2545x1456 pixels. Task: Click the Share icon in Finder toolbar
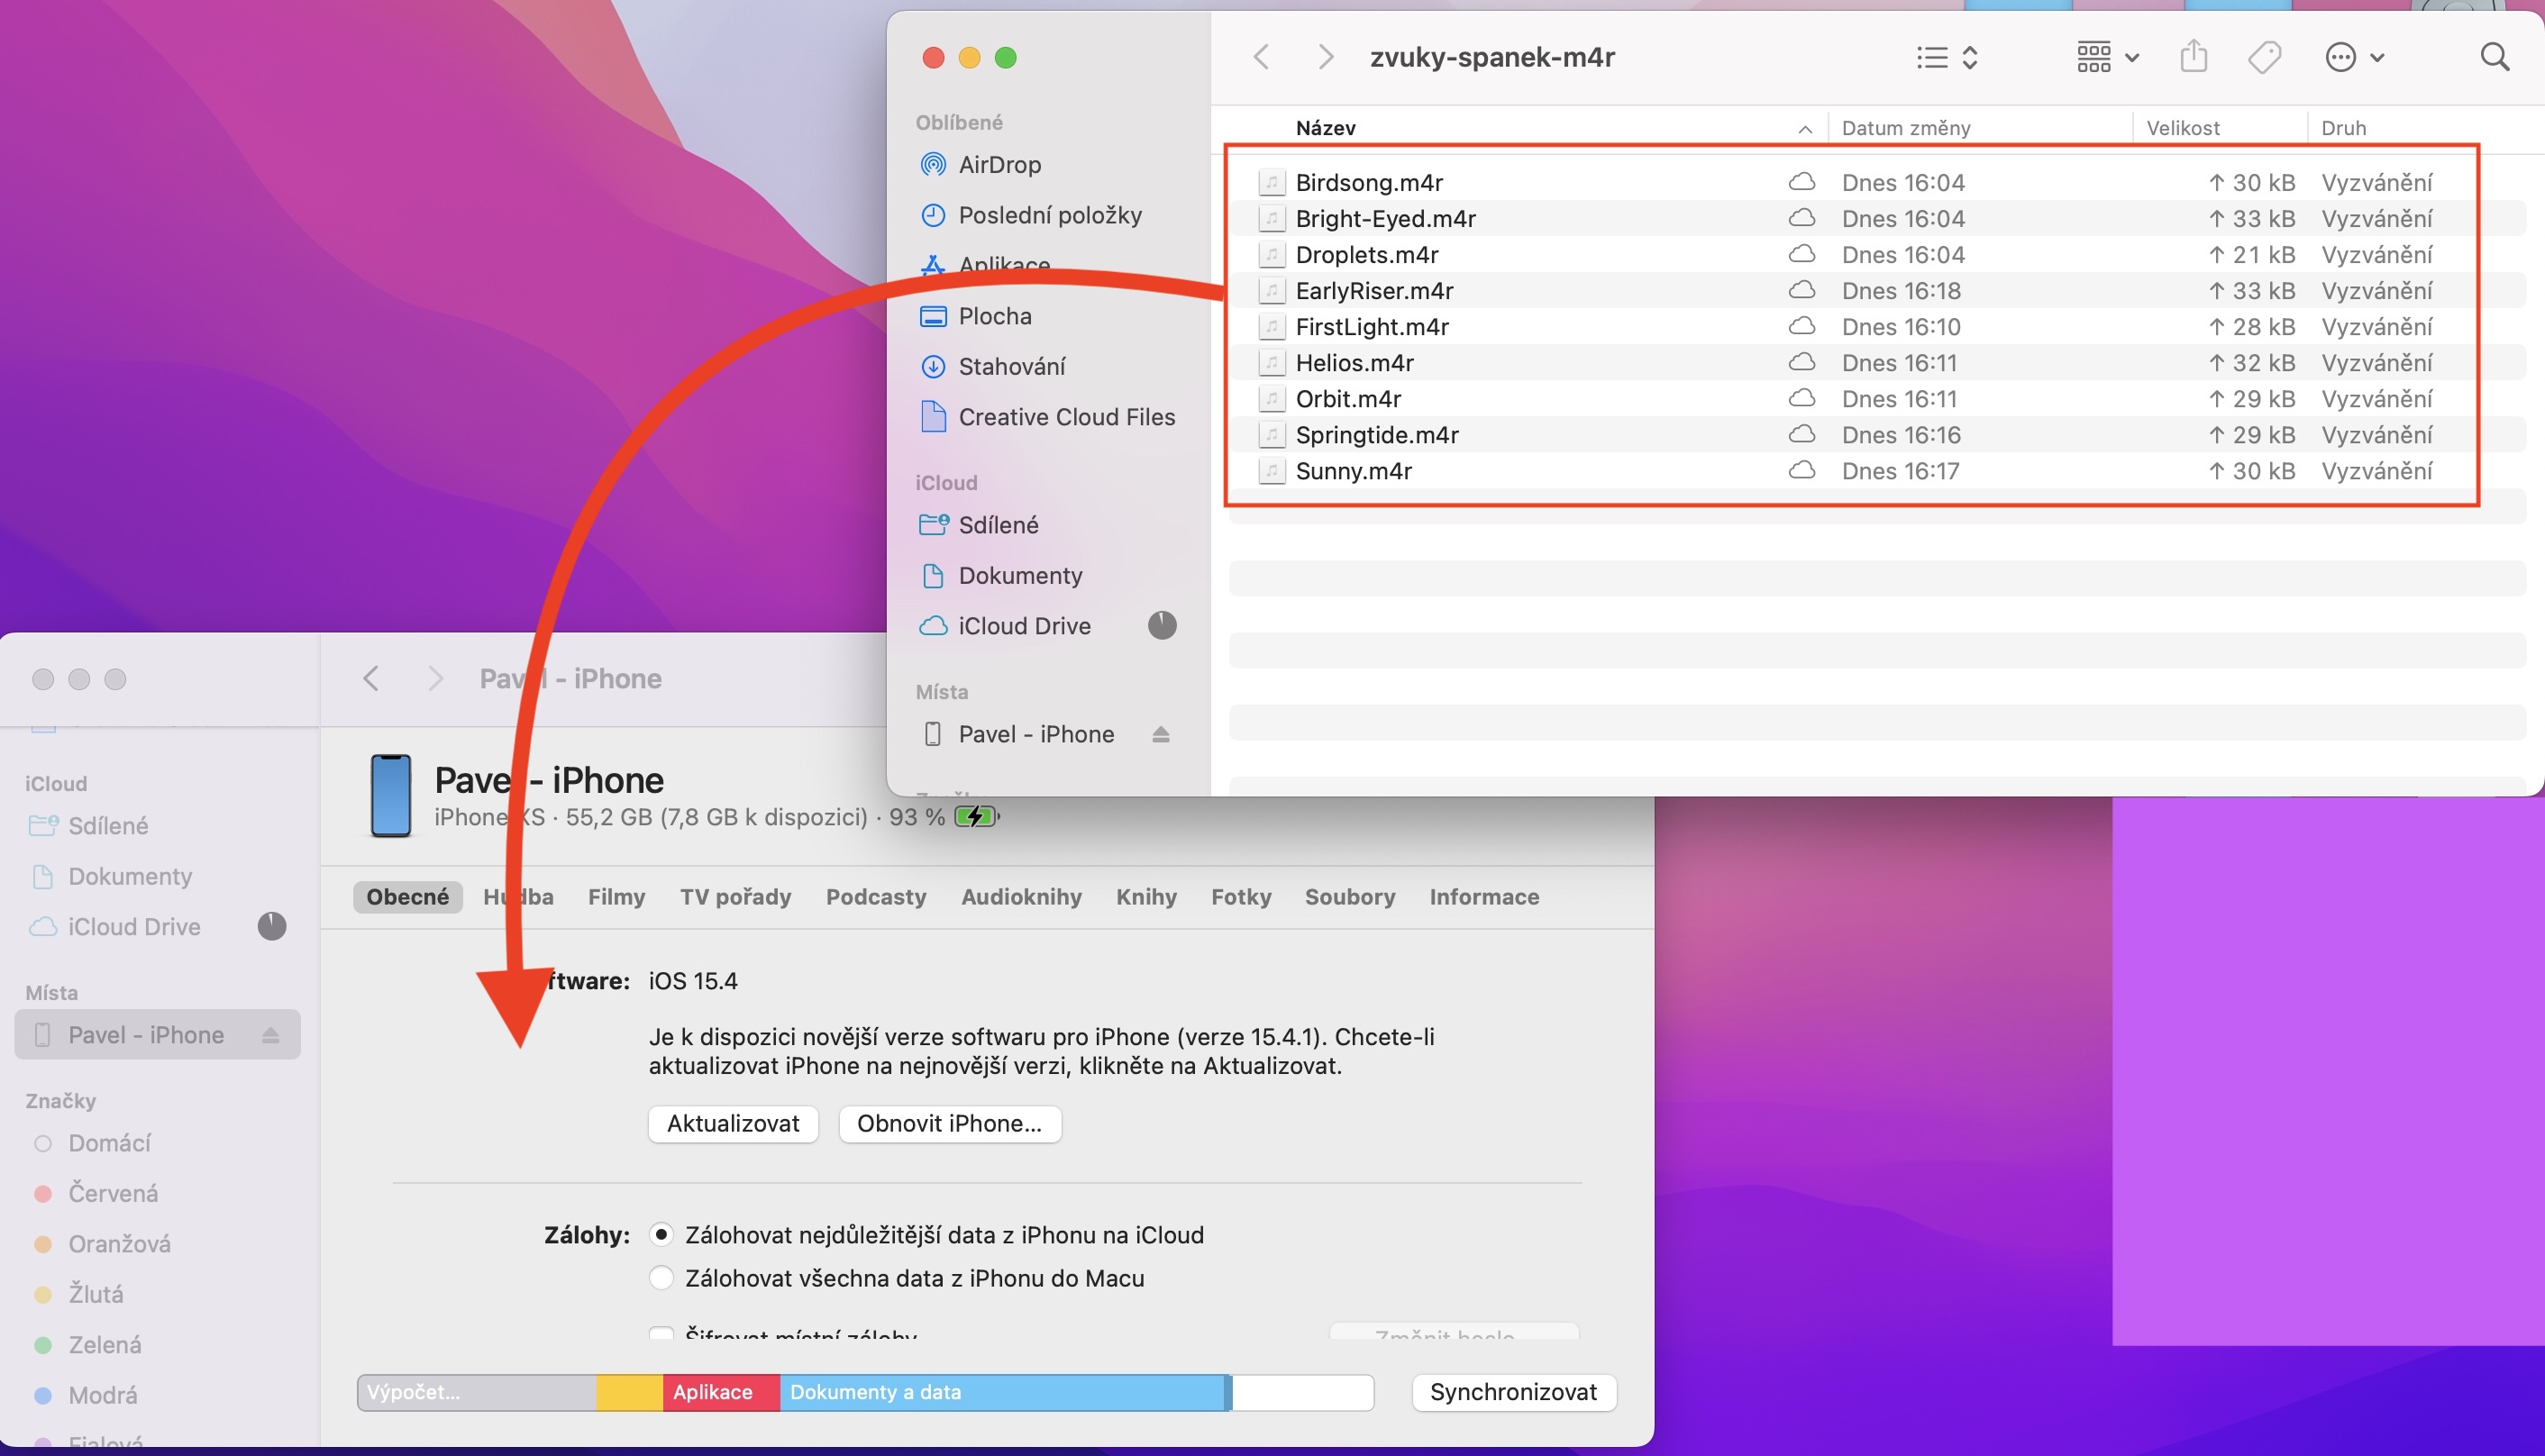(x=2193, y=57)
